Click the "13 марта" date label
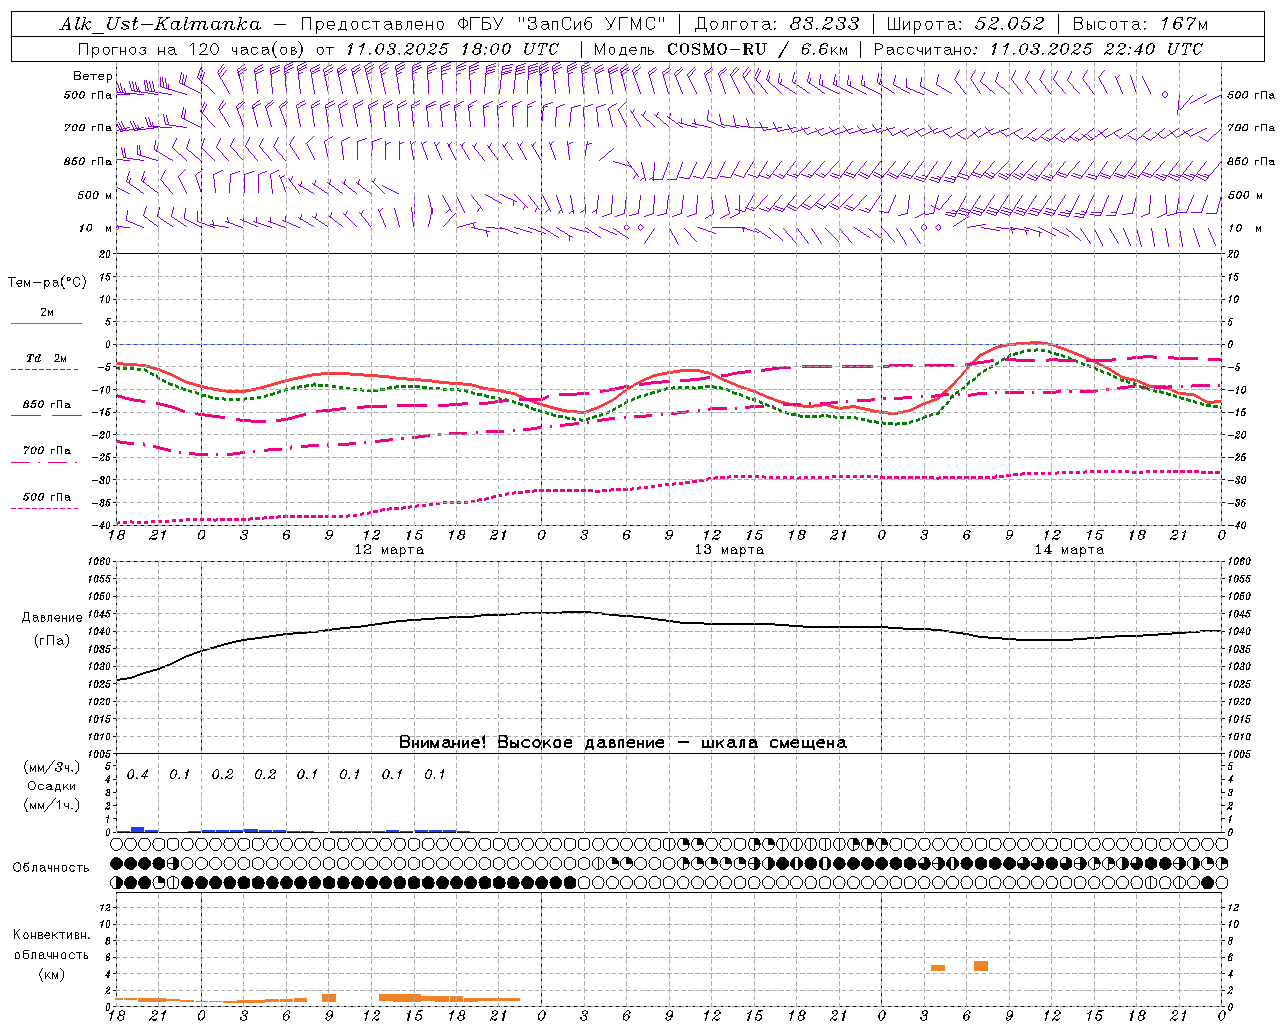 (x=730, y=550)
